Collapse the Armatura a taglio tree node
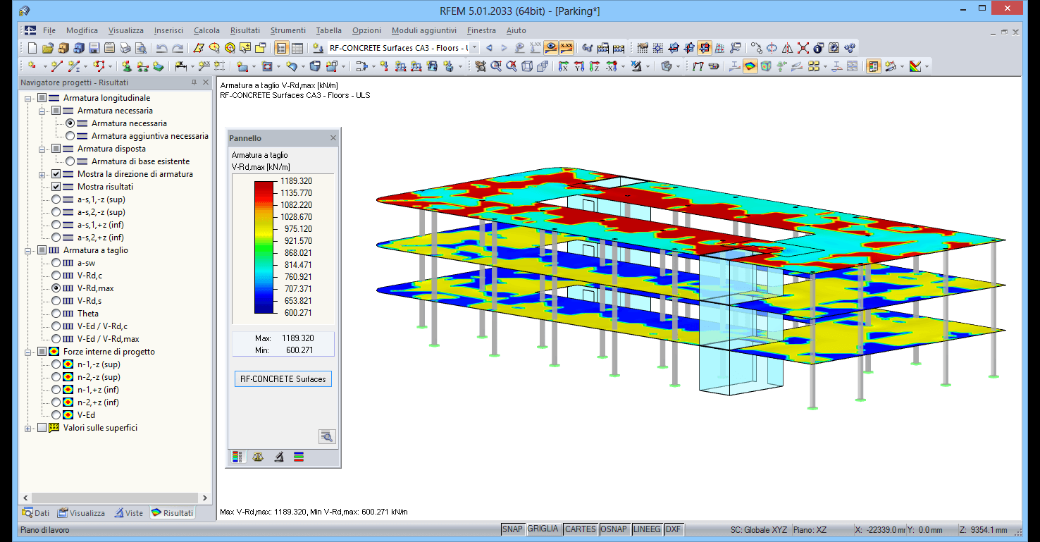 click(28, 251)
